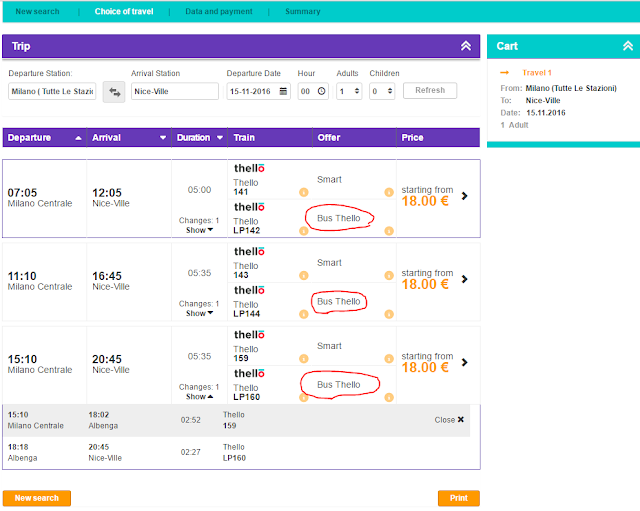The height and width of the screenshot is (511, 640).
Task: Click the 18:18 Albenga departure in details
Action: 22,452
